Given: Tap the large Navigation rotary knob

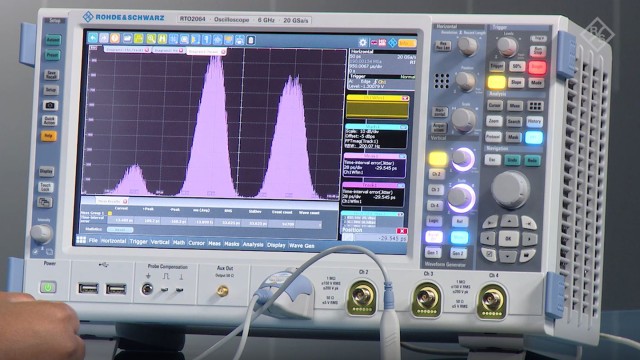Looking at the screenshot, I should click(x=510, y=189).
